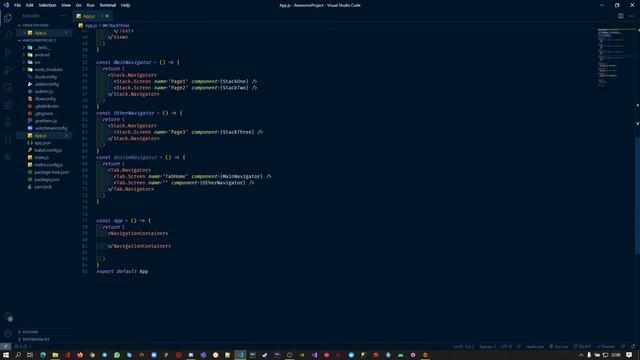640x360 pixels.
Task: Show hidden system tray icons
Action: [x=581, y=355]
